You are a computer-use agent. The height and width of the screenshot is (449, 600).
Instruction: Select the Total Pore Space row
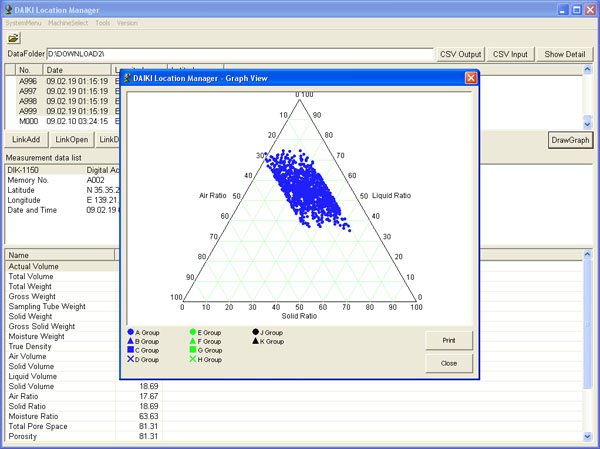click(x=294, y=426)
